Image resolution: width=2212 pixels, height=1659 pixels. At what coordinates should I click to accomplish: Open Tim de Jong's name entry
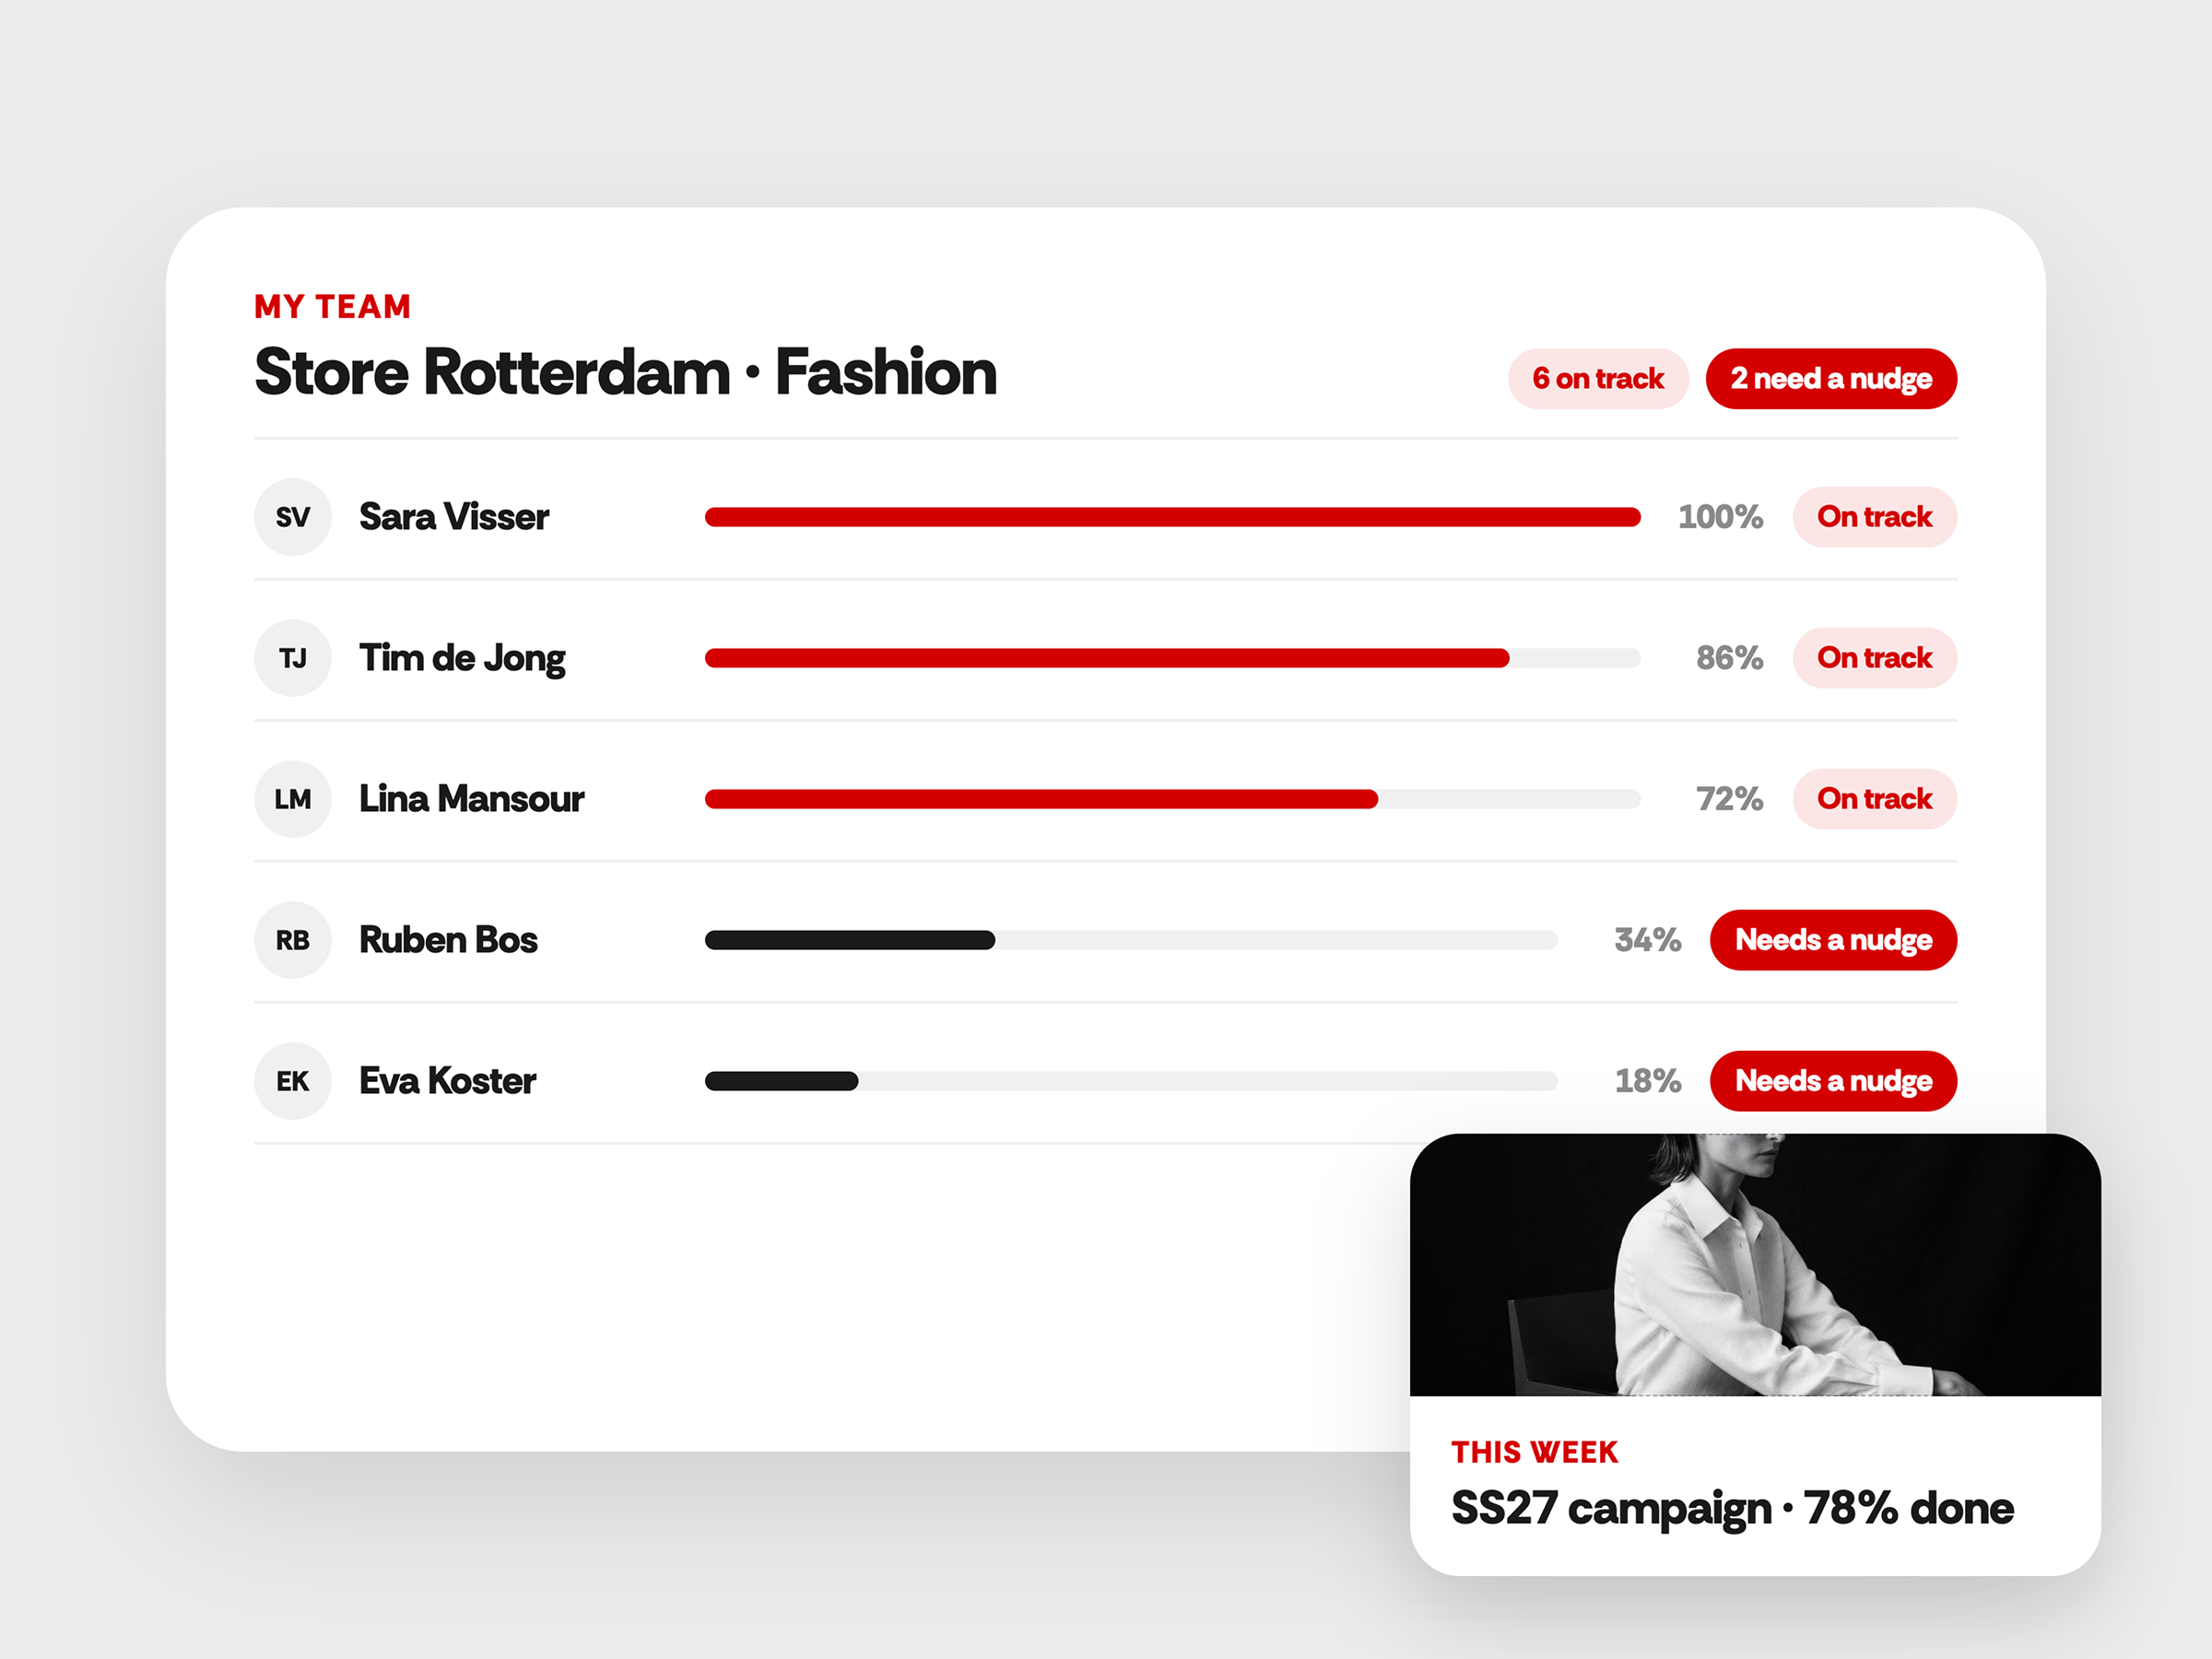[x=462, y=660]
